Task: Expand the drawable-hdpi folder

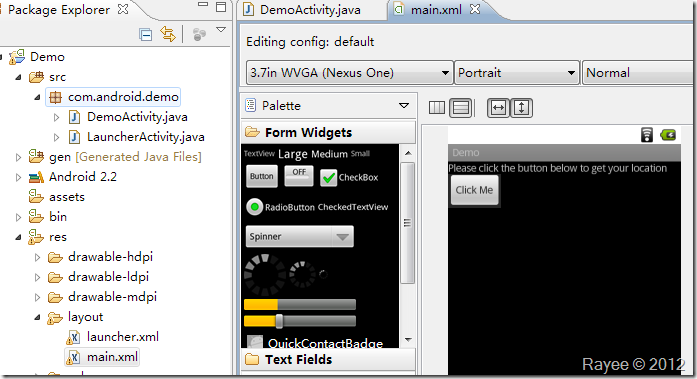Action: click(x=38, y=257)
